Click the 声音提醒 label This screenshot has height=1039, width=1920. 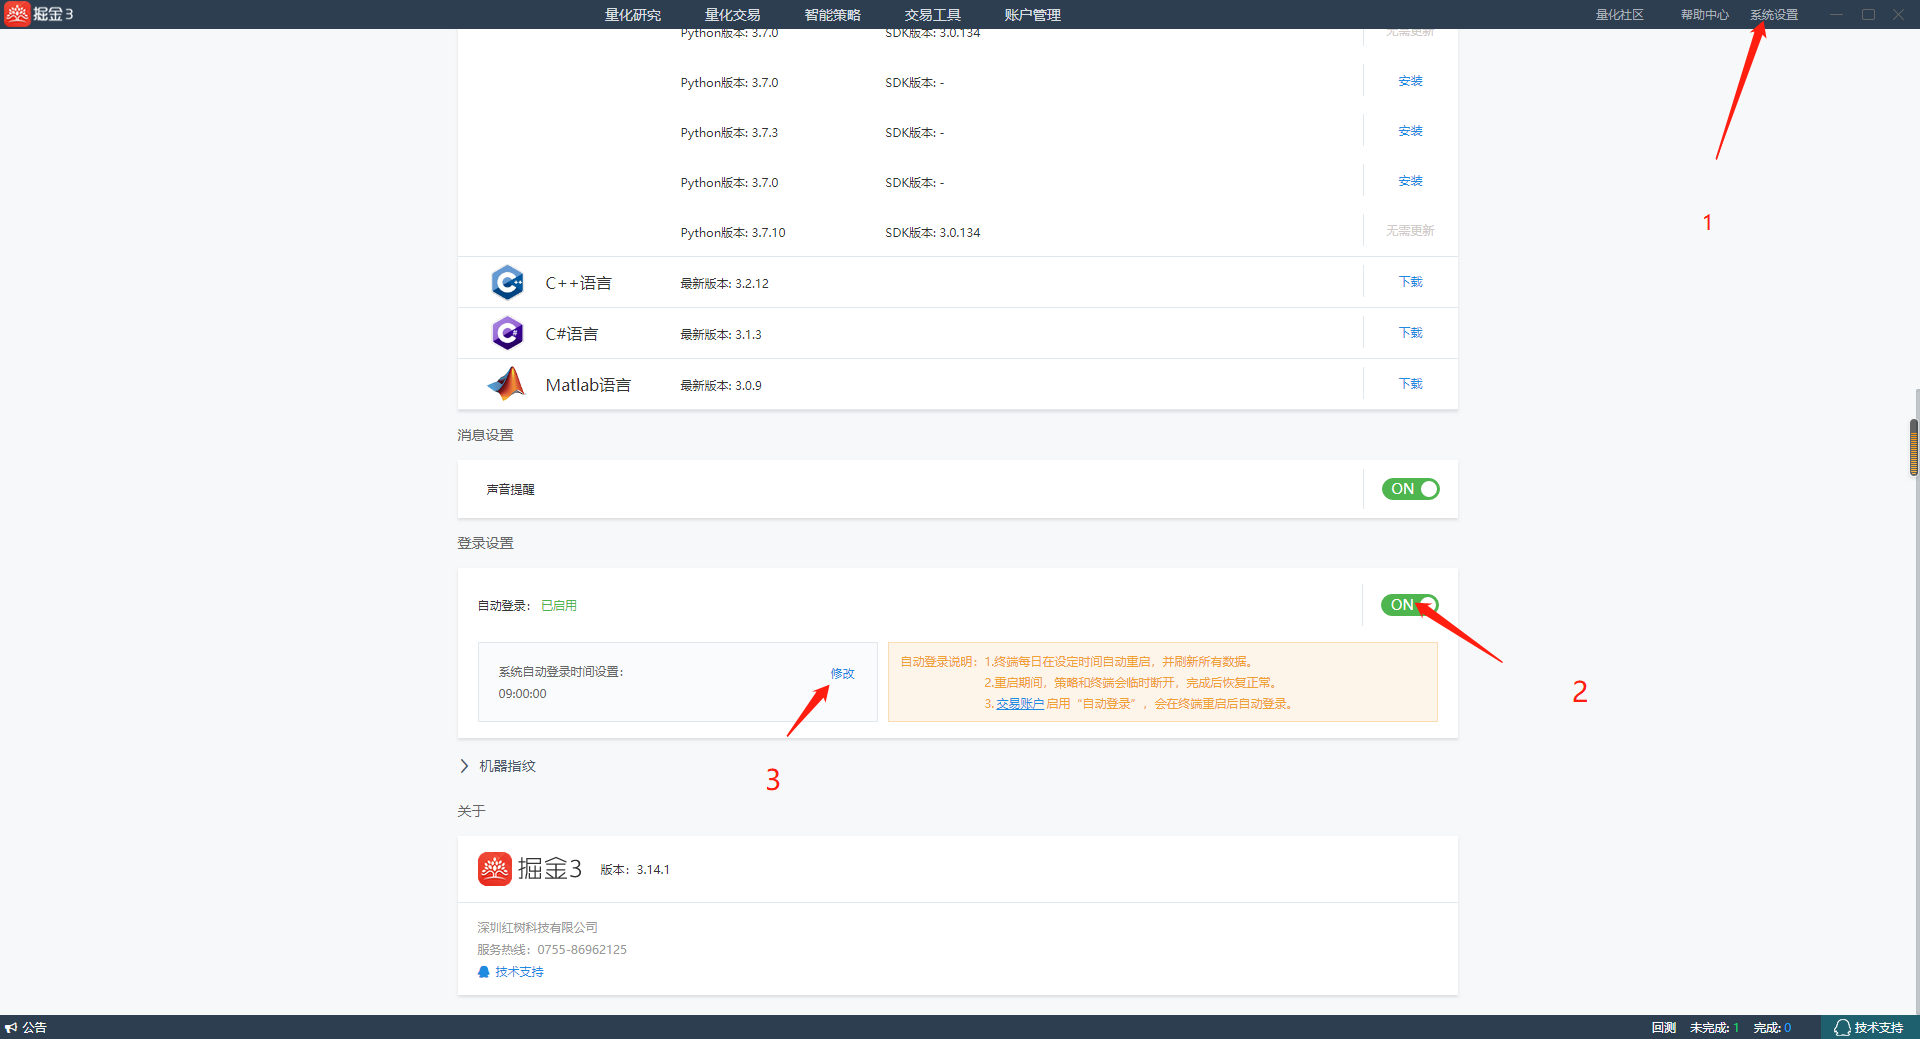coord(510,490)
